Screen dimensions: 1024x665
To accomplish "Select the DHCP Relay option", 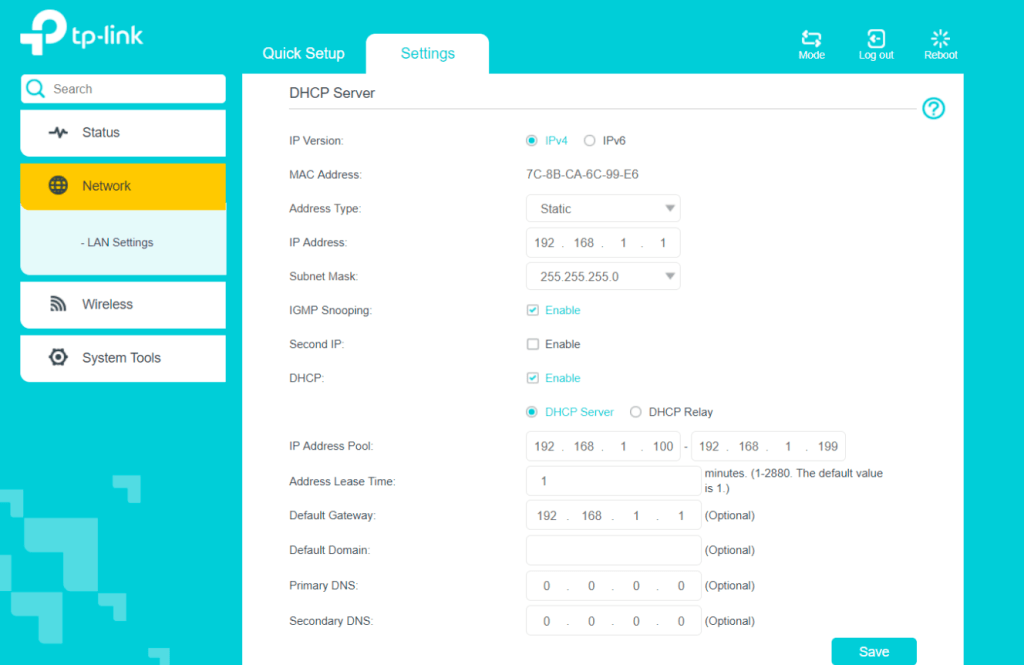I will pos(636,412).
